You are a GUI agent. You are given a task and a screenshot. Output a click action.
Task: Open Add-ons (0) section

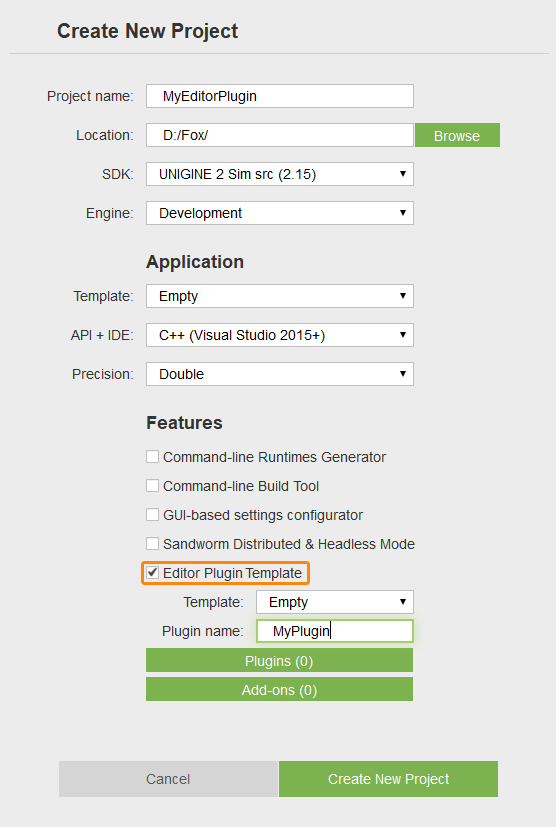[x=280, y=689]
